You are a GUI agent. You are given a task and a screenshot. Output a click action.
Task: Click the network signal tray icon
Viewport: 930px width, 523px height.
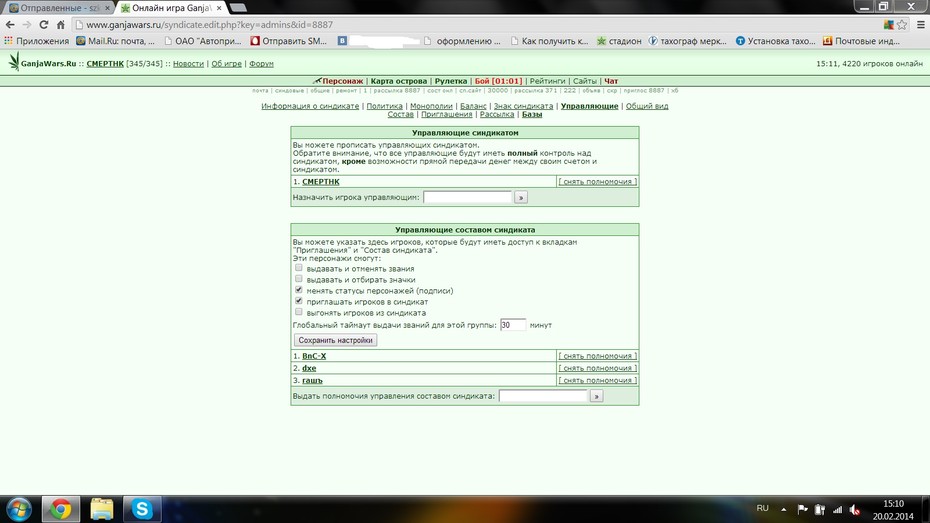[837, 509]
